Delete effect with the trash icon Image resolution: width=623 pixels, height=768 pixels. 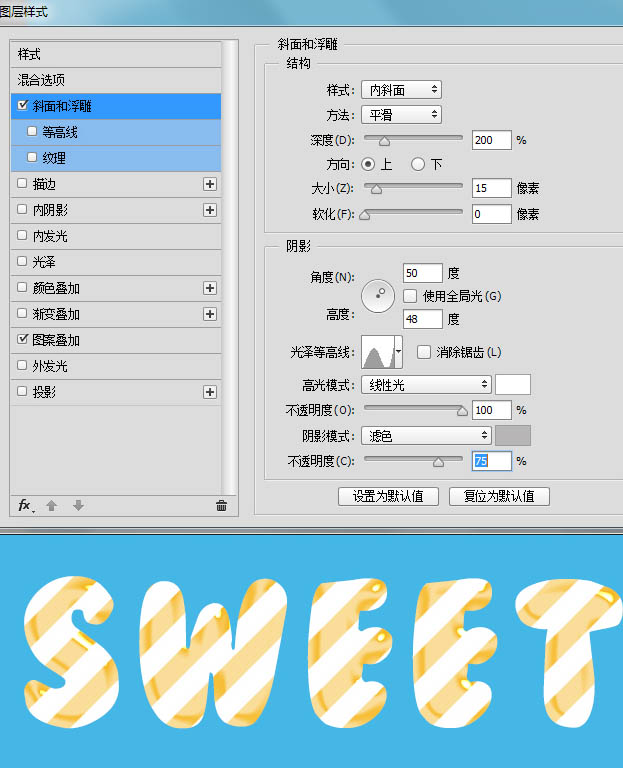221,505
